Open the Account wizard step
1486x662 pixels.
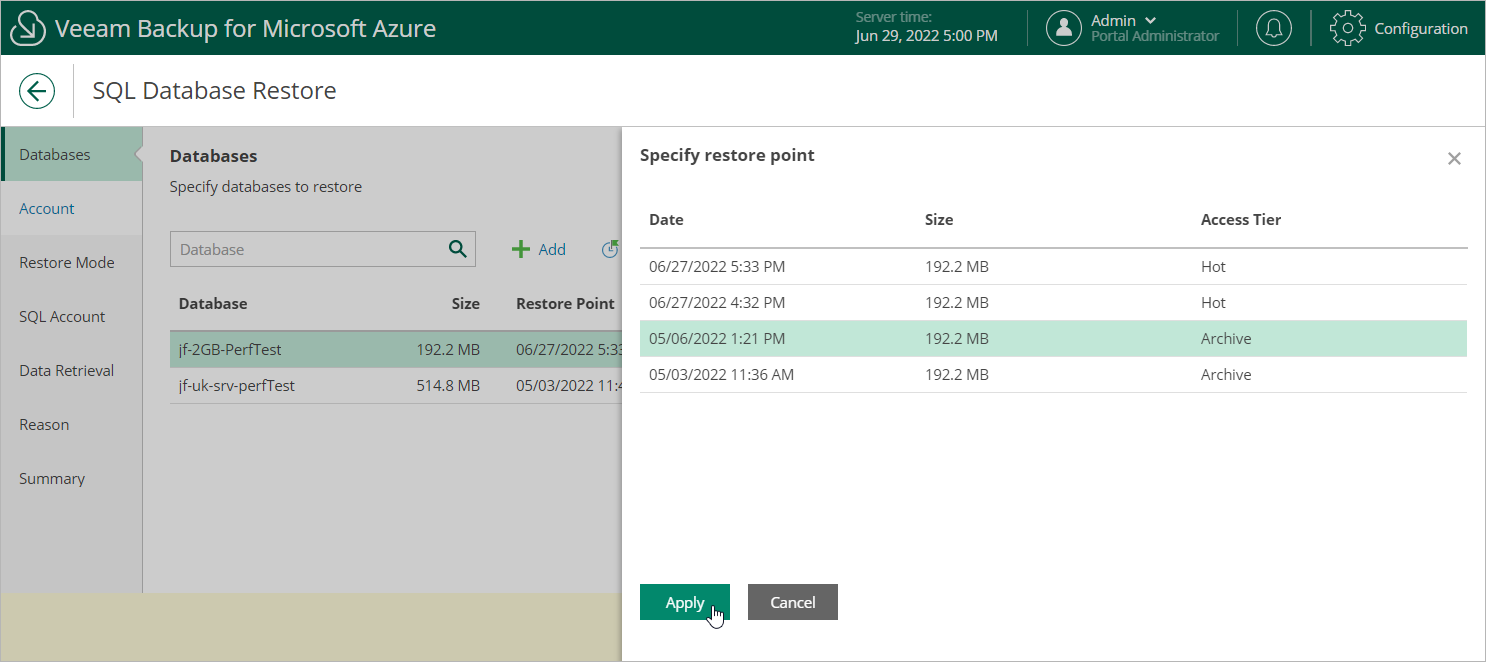coord(71,208)
